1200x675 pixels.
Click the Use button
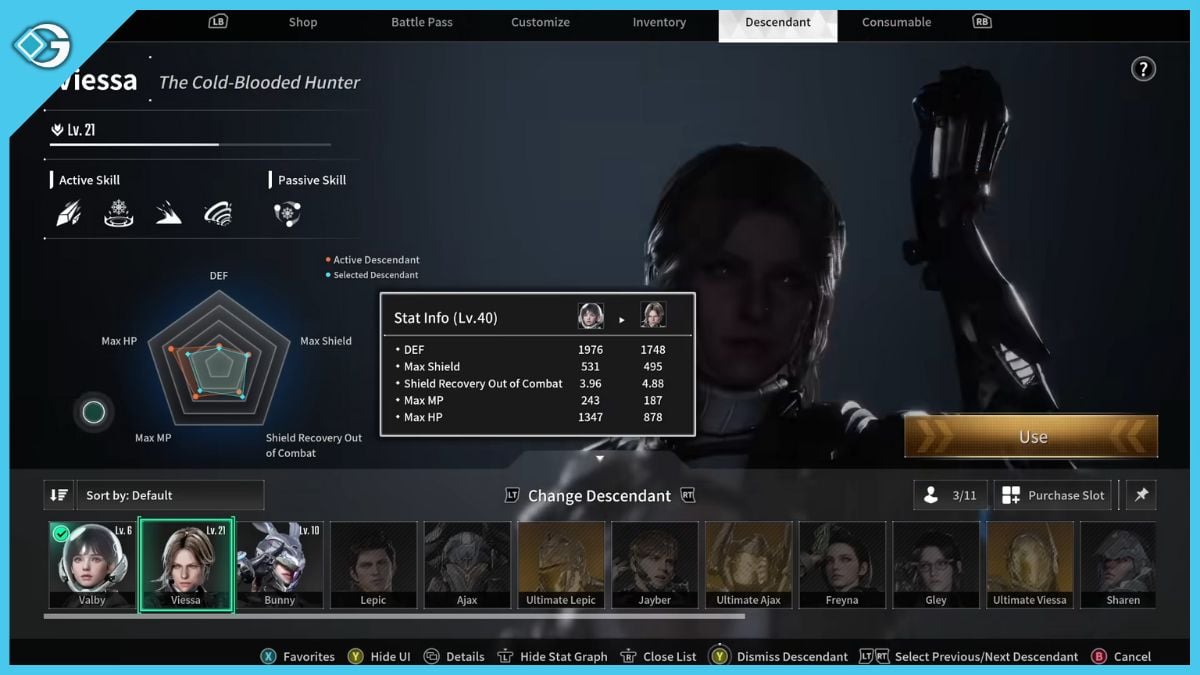(x=1031, y=437)
